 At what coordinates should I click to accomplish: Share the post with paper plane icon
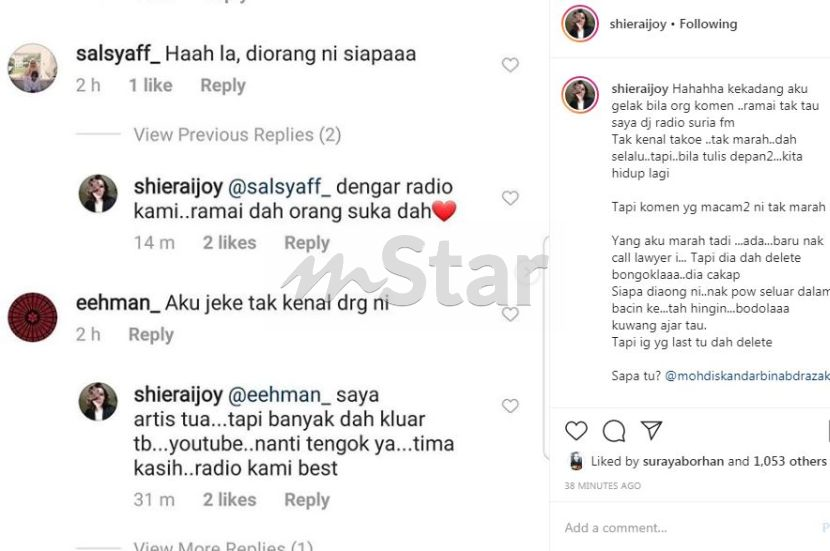pyautogui.click(x=651, y=430)
